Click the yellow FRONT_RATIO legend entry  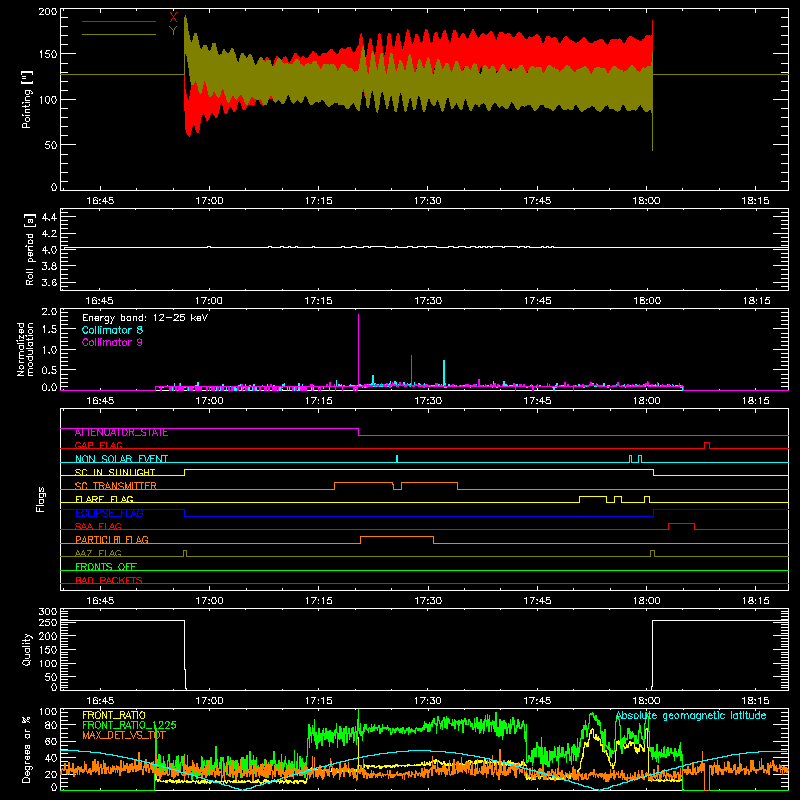point(114,716)
